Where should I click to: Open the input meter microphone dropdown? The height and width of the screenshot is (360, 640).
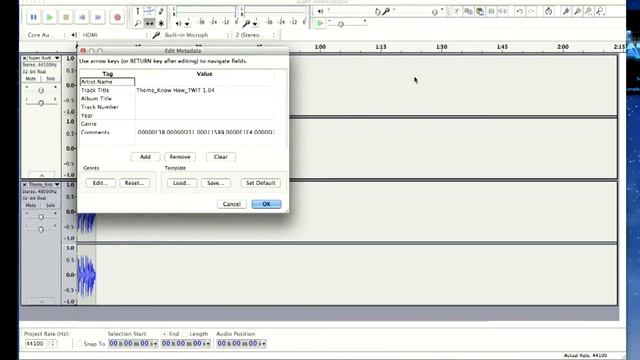click(x=255, y=24)
